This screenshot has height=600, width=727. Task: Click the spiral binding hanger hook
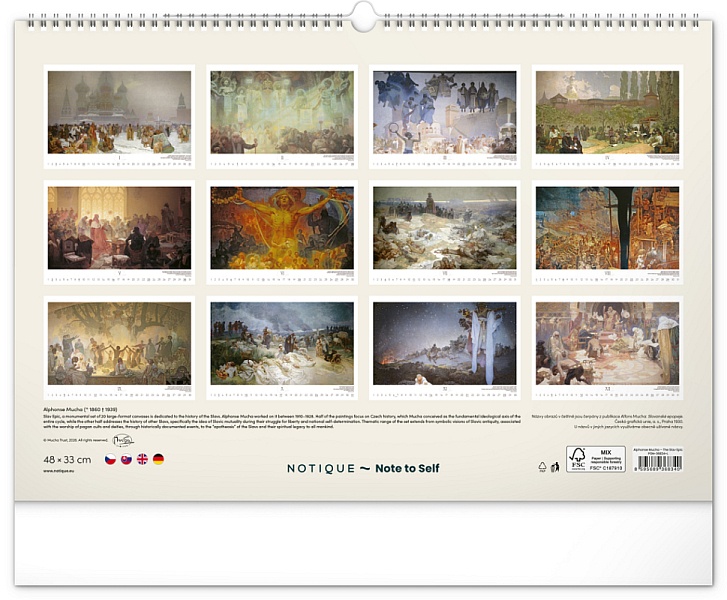click(x=364, y=15)
